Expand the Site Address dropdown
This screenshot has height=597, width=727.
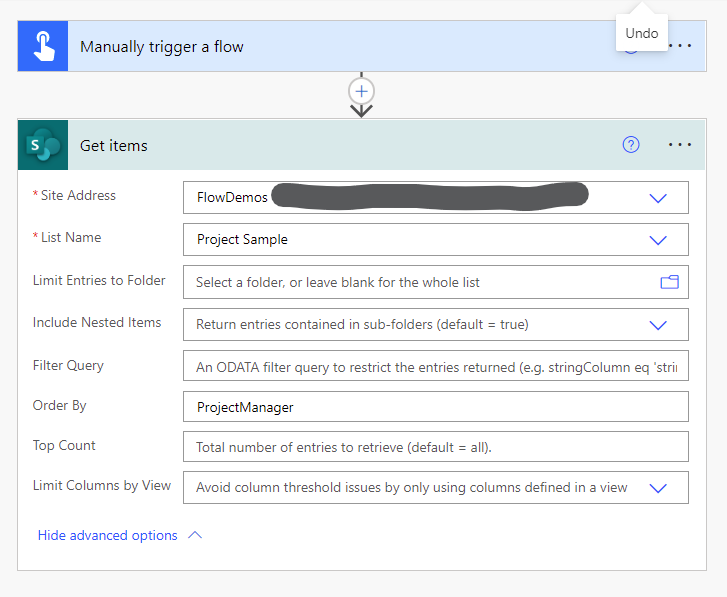(658, 198)
